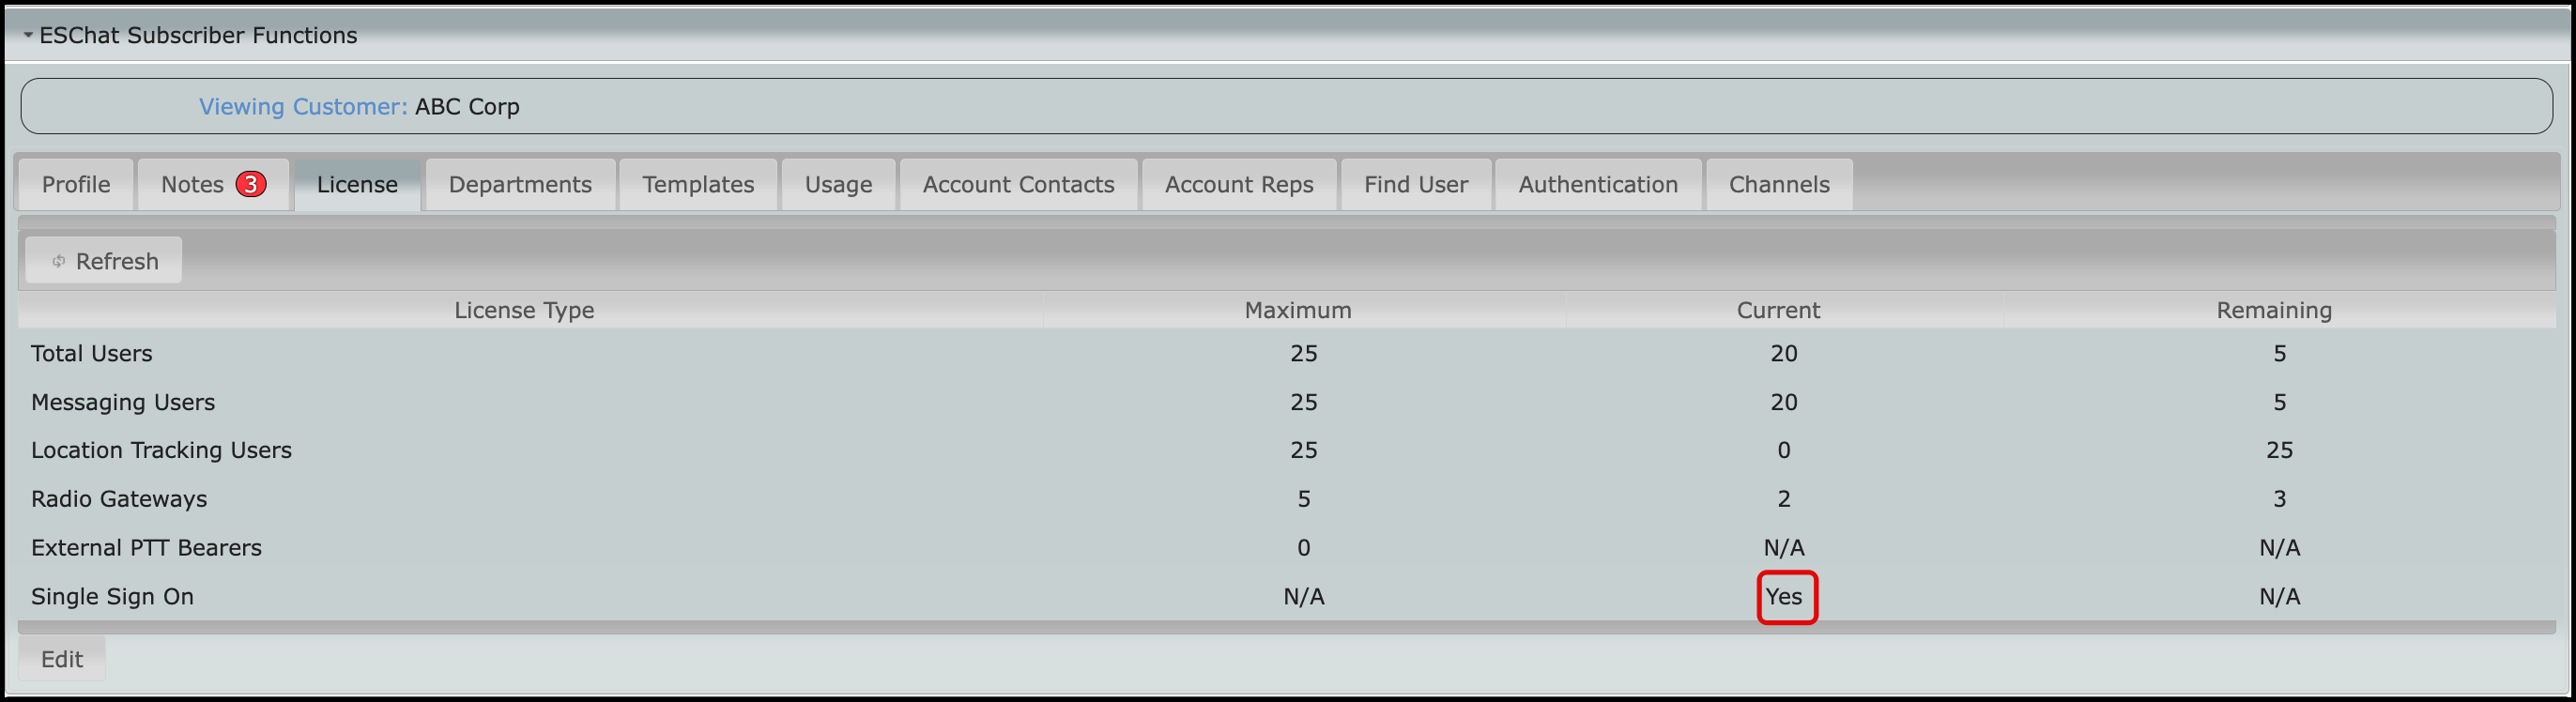The image size is (2576, 702).
Task: Click the ESChat Subscriber Functions title
Action: coord(198,35)
